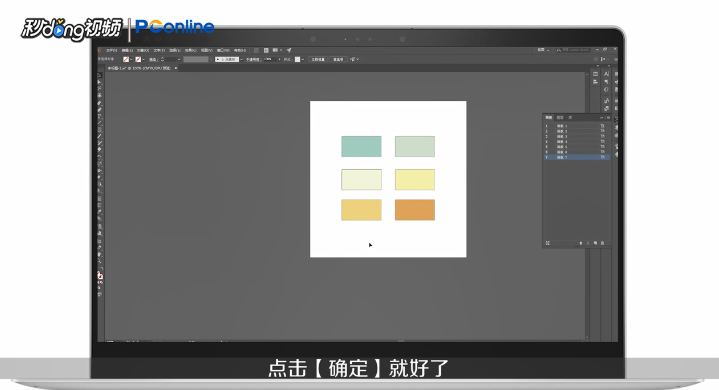Click the Fill and Stroke indicator in the toolbar
Viewport: 719px width, 390px height.
click(x=100, y=275)
